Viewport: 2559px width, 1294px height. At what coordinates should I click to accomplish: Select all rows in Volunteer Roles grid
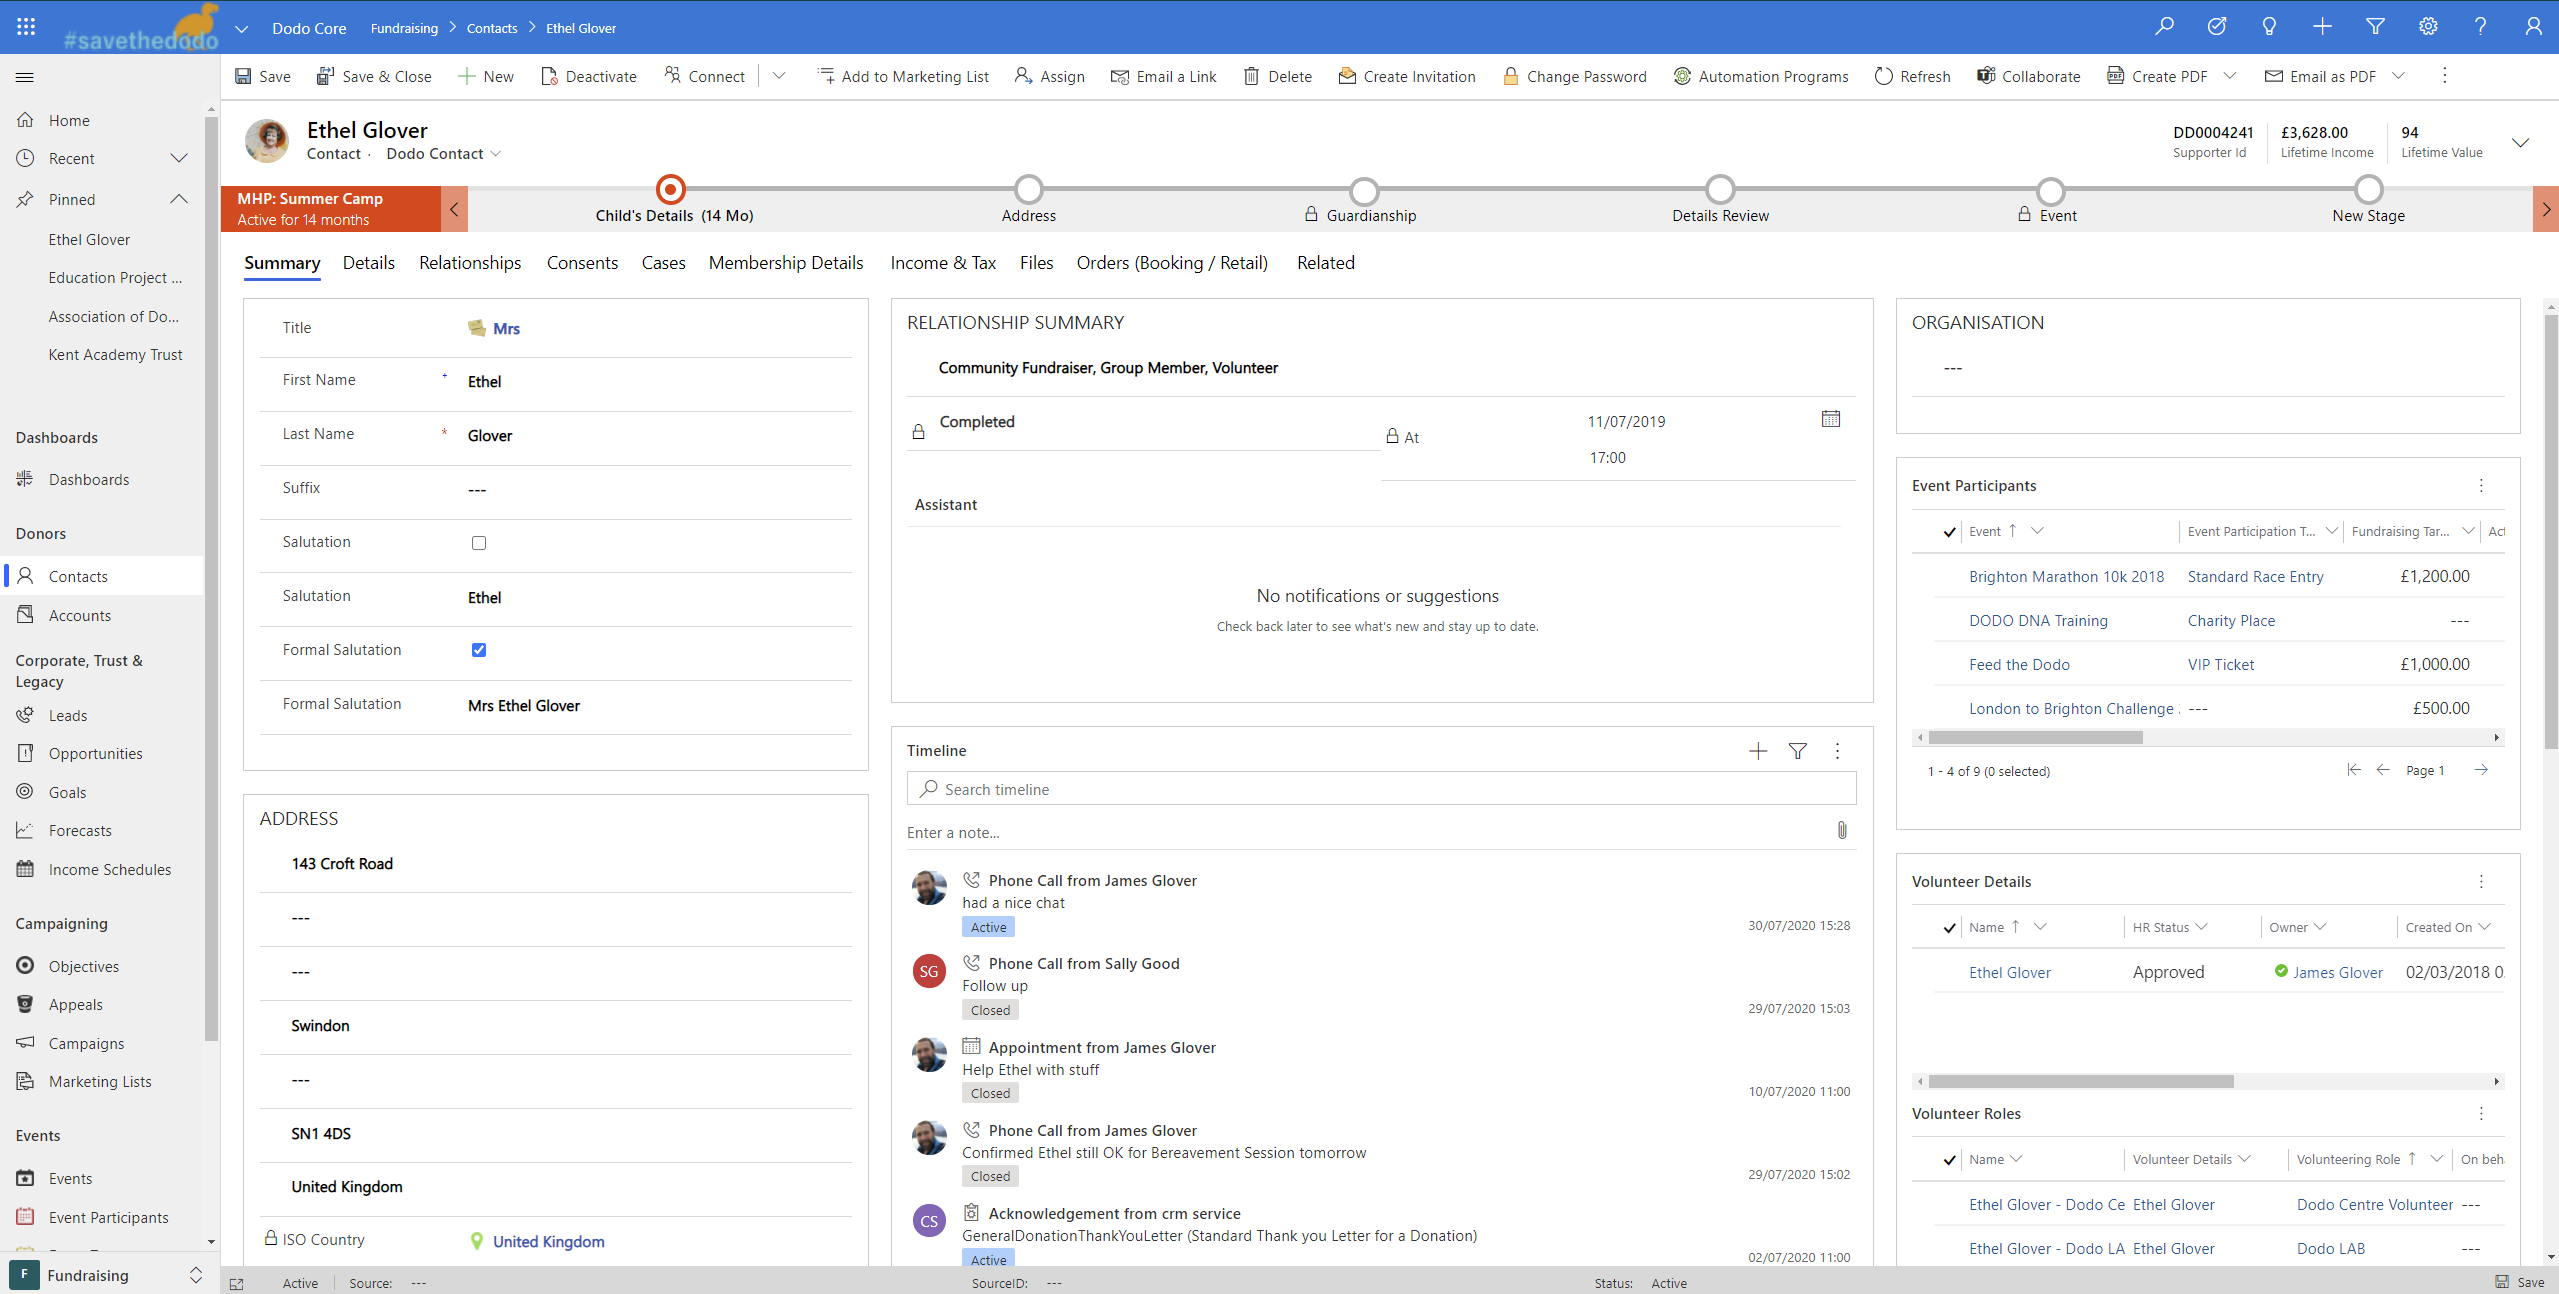coord(1949,1160)
